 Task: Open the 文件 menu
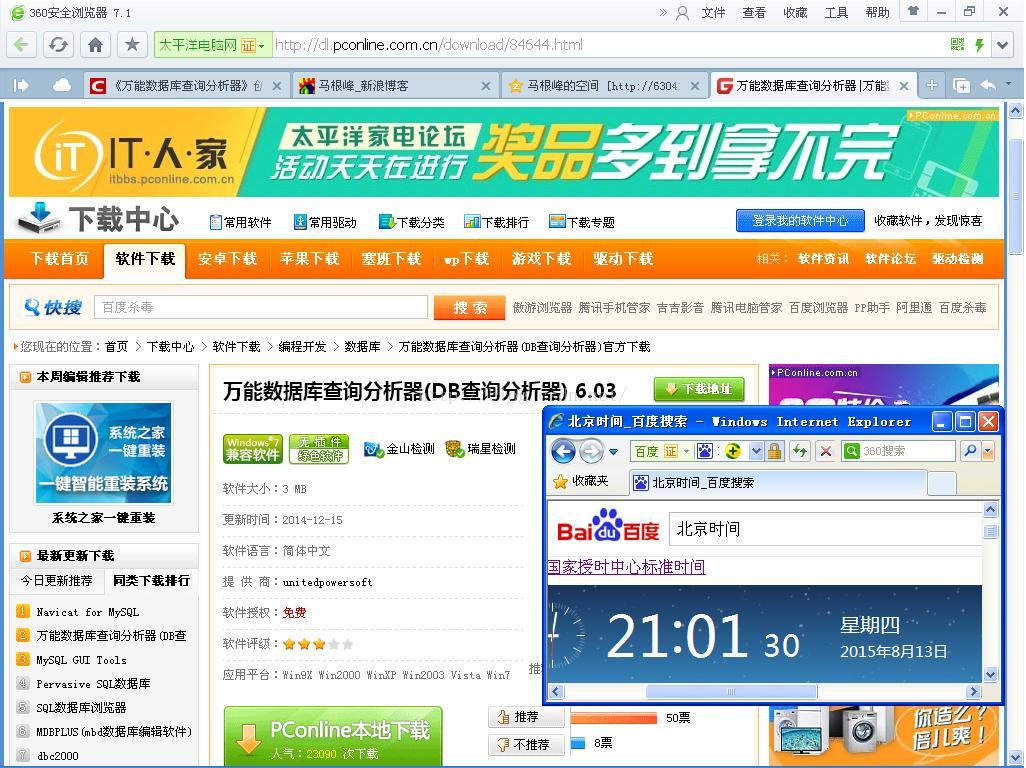[x=713, y=12]
